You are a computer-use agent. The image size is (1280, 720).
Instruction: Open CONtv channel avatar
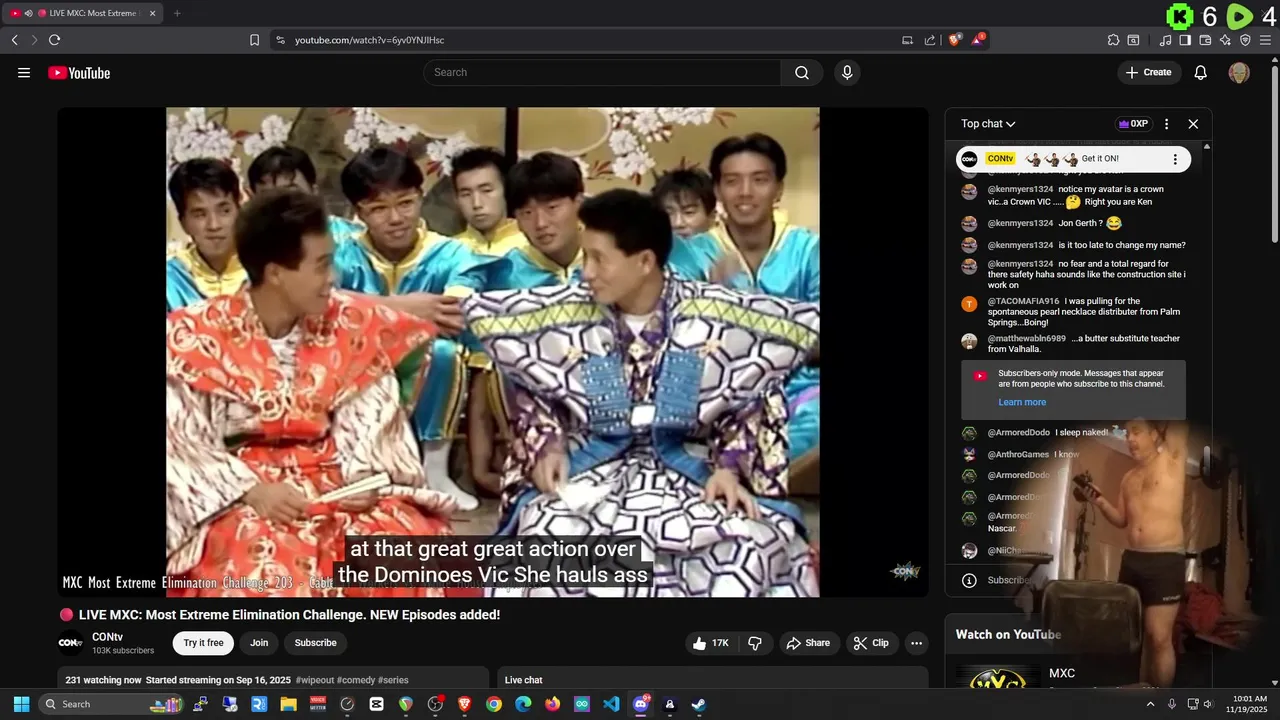click(70, 642)
